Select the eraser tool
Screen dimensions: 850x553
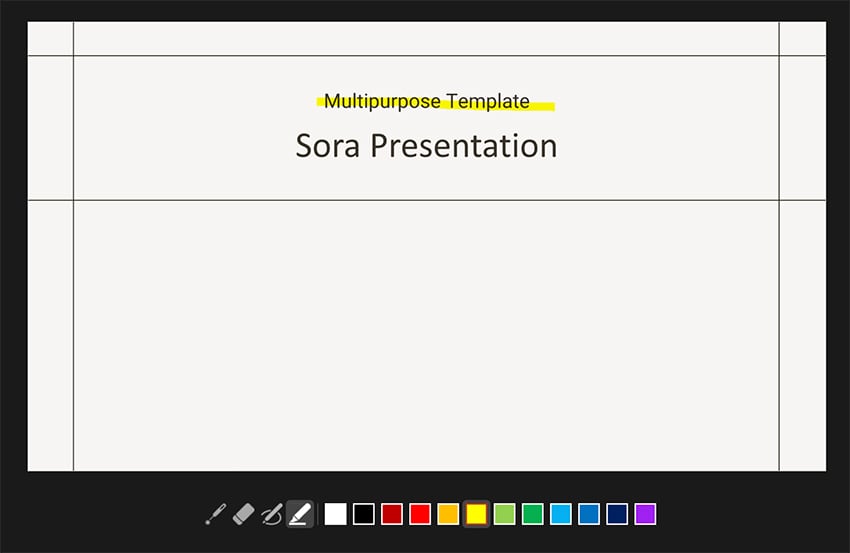click(x=243, y=514)
